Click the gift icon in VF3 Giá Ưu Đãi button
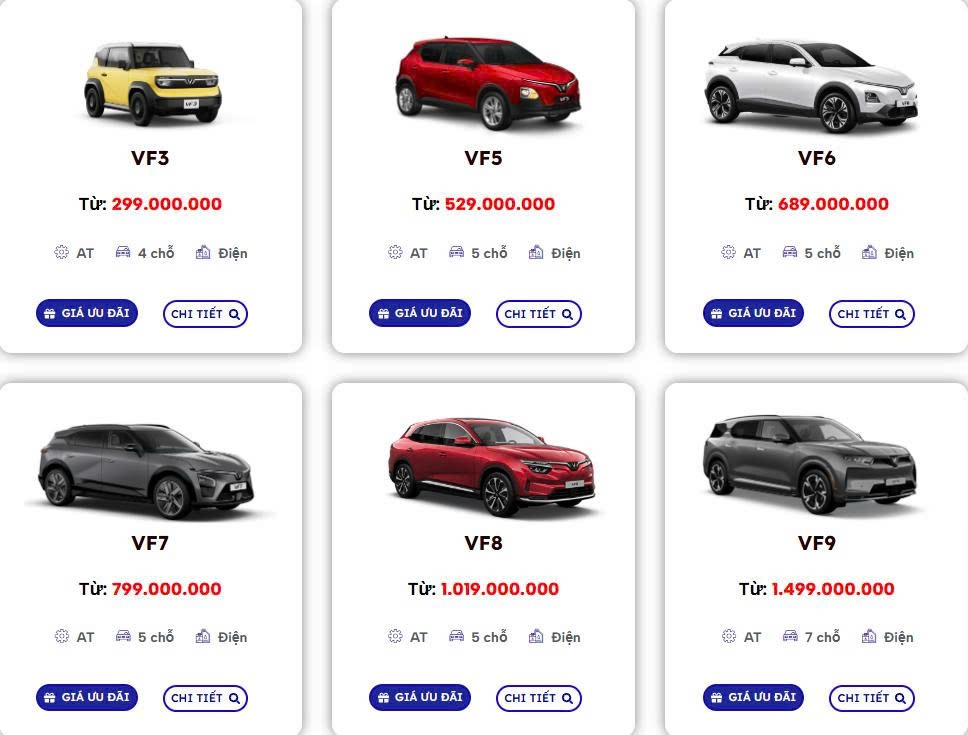 [x=49, y=314]
